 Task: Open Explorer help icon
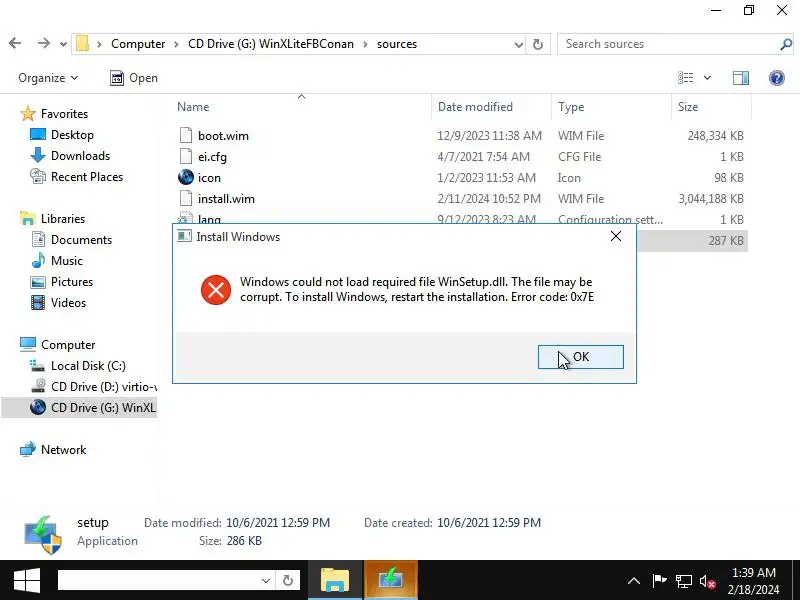click(777, 78)
